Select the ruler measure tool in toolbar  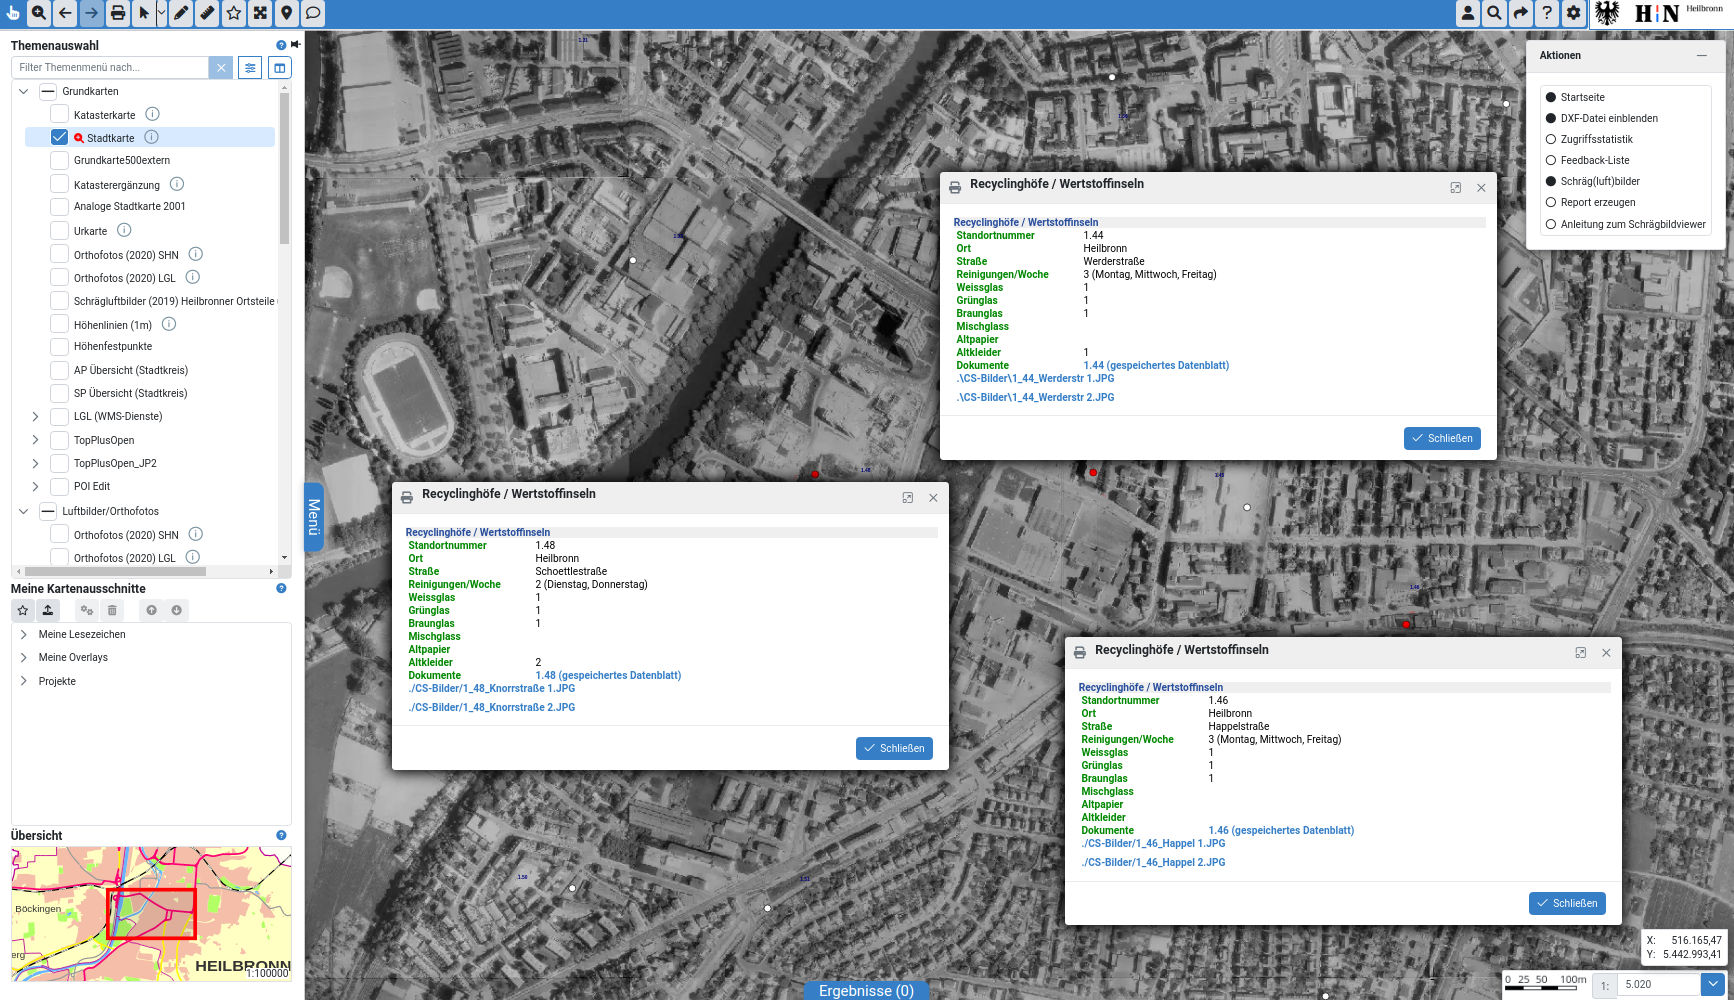point(207,13)
